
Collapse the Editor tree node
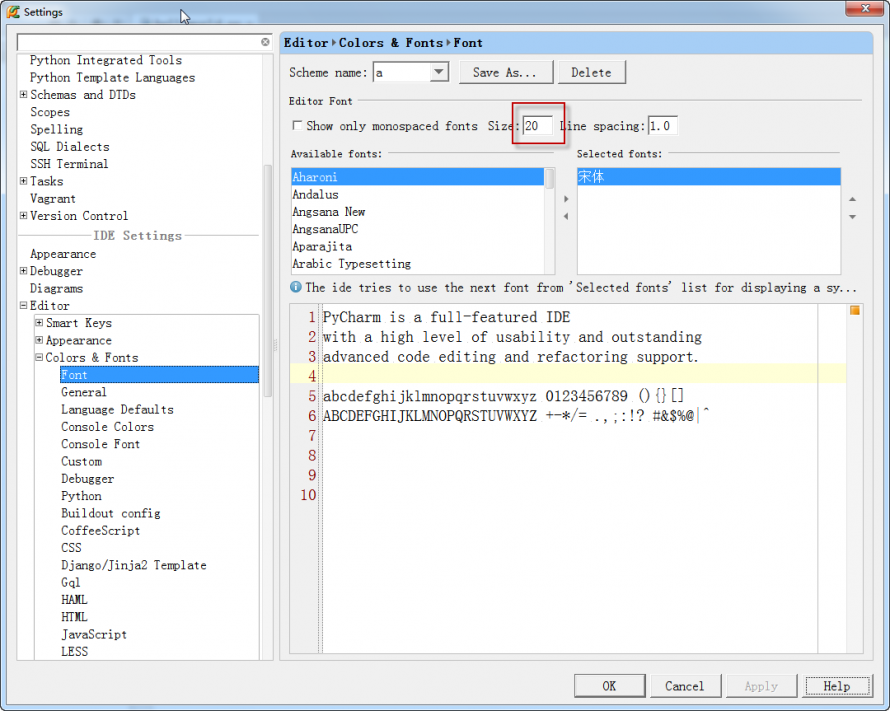click(23, 305)
